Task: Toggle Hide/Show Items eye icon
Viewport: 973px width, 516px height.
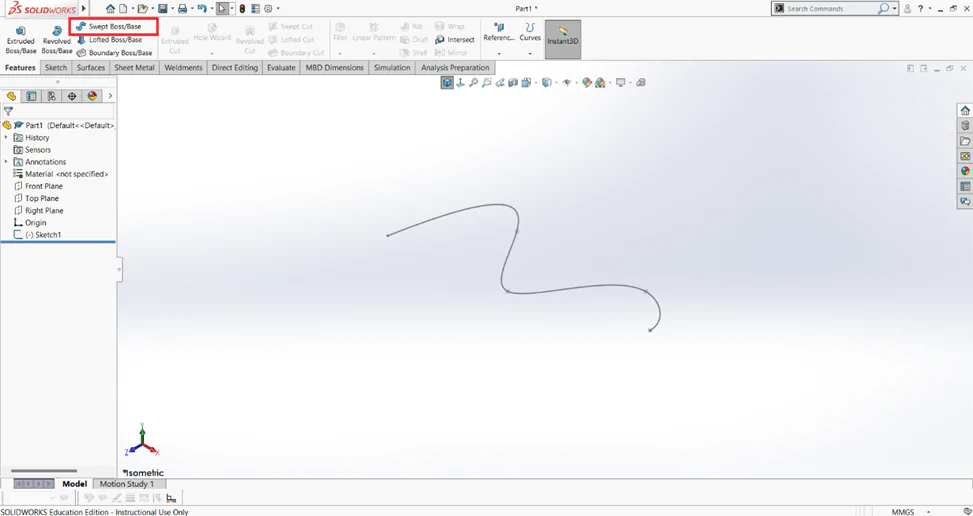Action: pyautogui.click(x=567, y=82)
